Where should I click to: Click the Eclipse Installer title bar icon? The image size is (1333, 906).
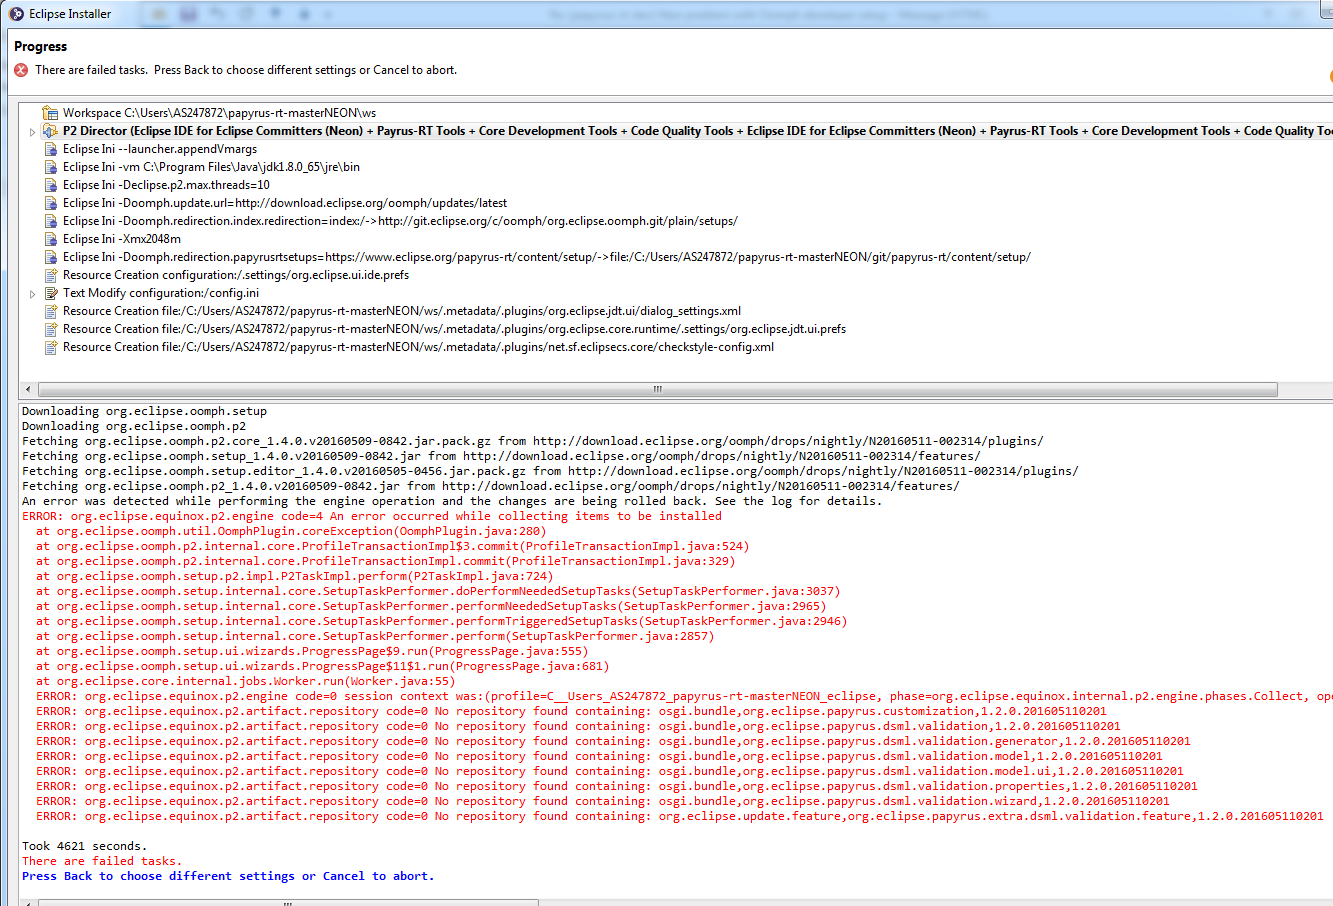(x=16, y=14)
